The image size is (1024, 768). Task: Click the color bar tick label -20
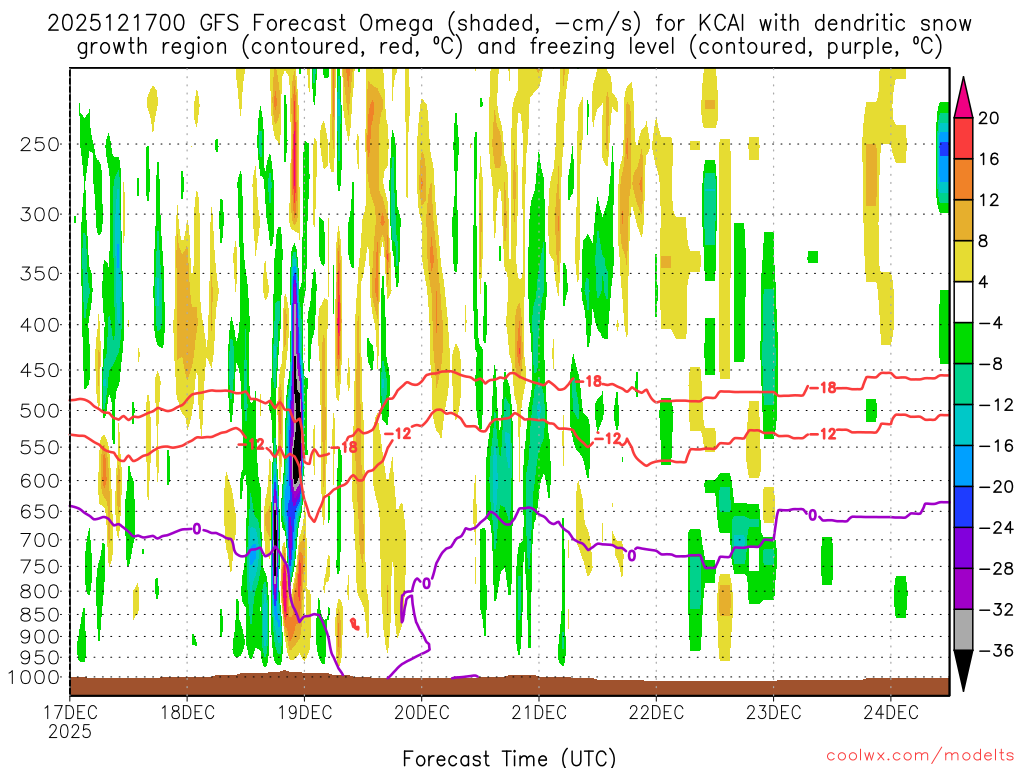click(996, 487)
